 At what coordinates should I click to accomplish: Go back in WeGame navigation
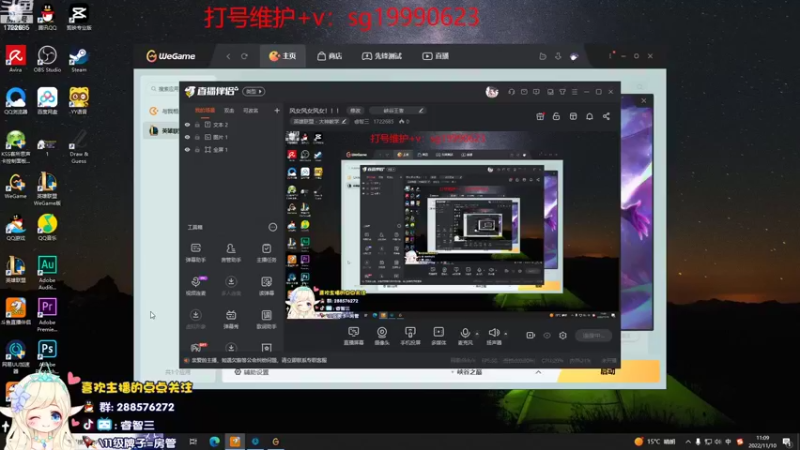pos(228,56)
